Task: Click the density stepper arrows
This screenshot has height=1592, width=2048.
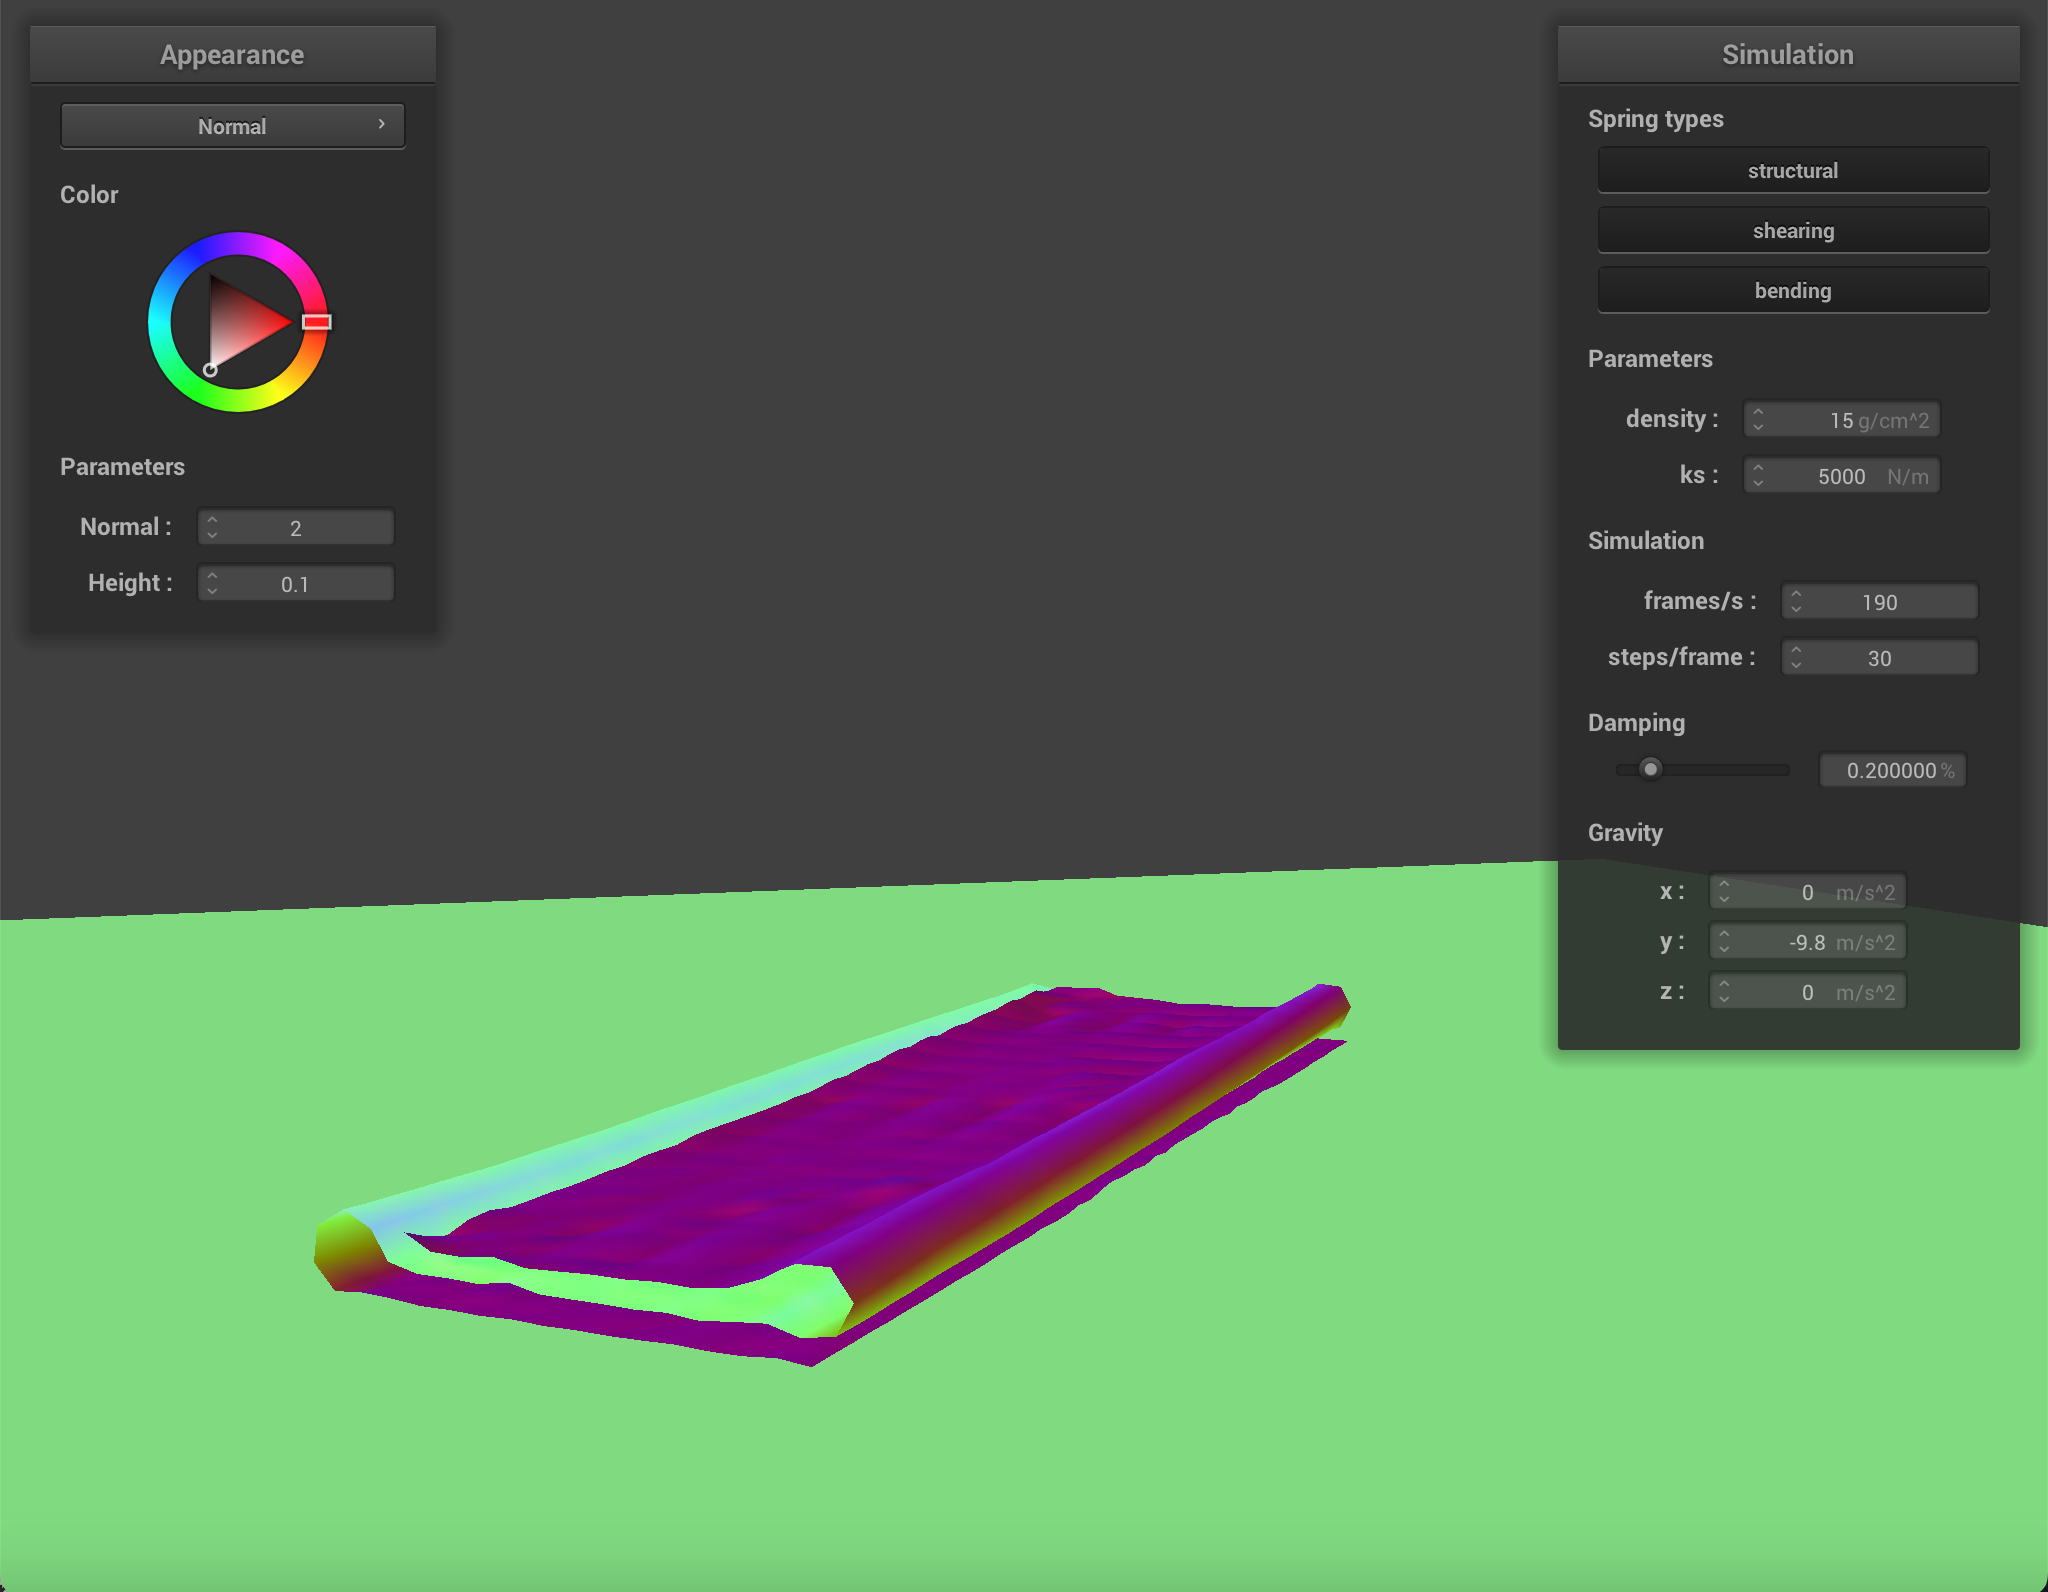Action: tap(1758, 420)
